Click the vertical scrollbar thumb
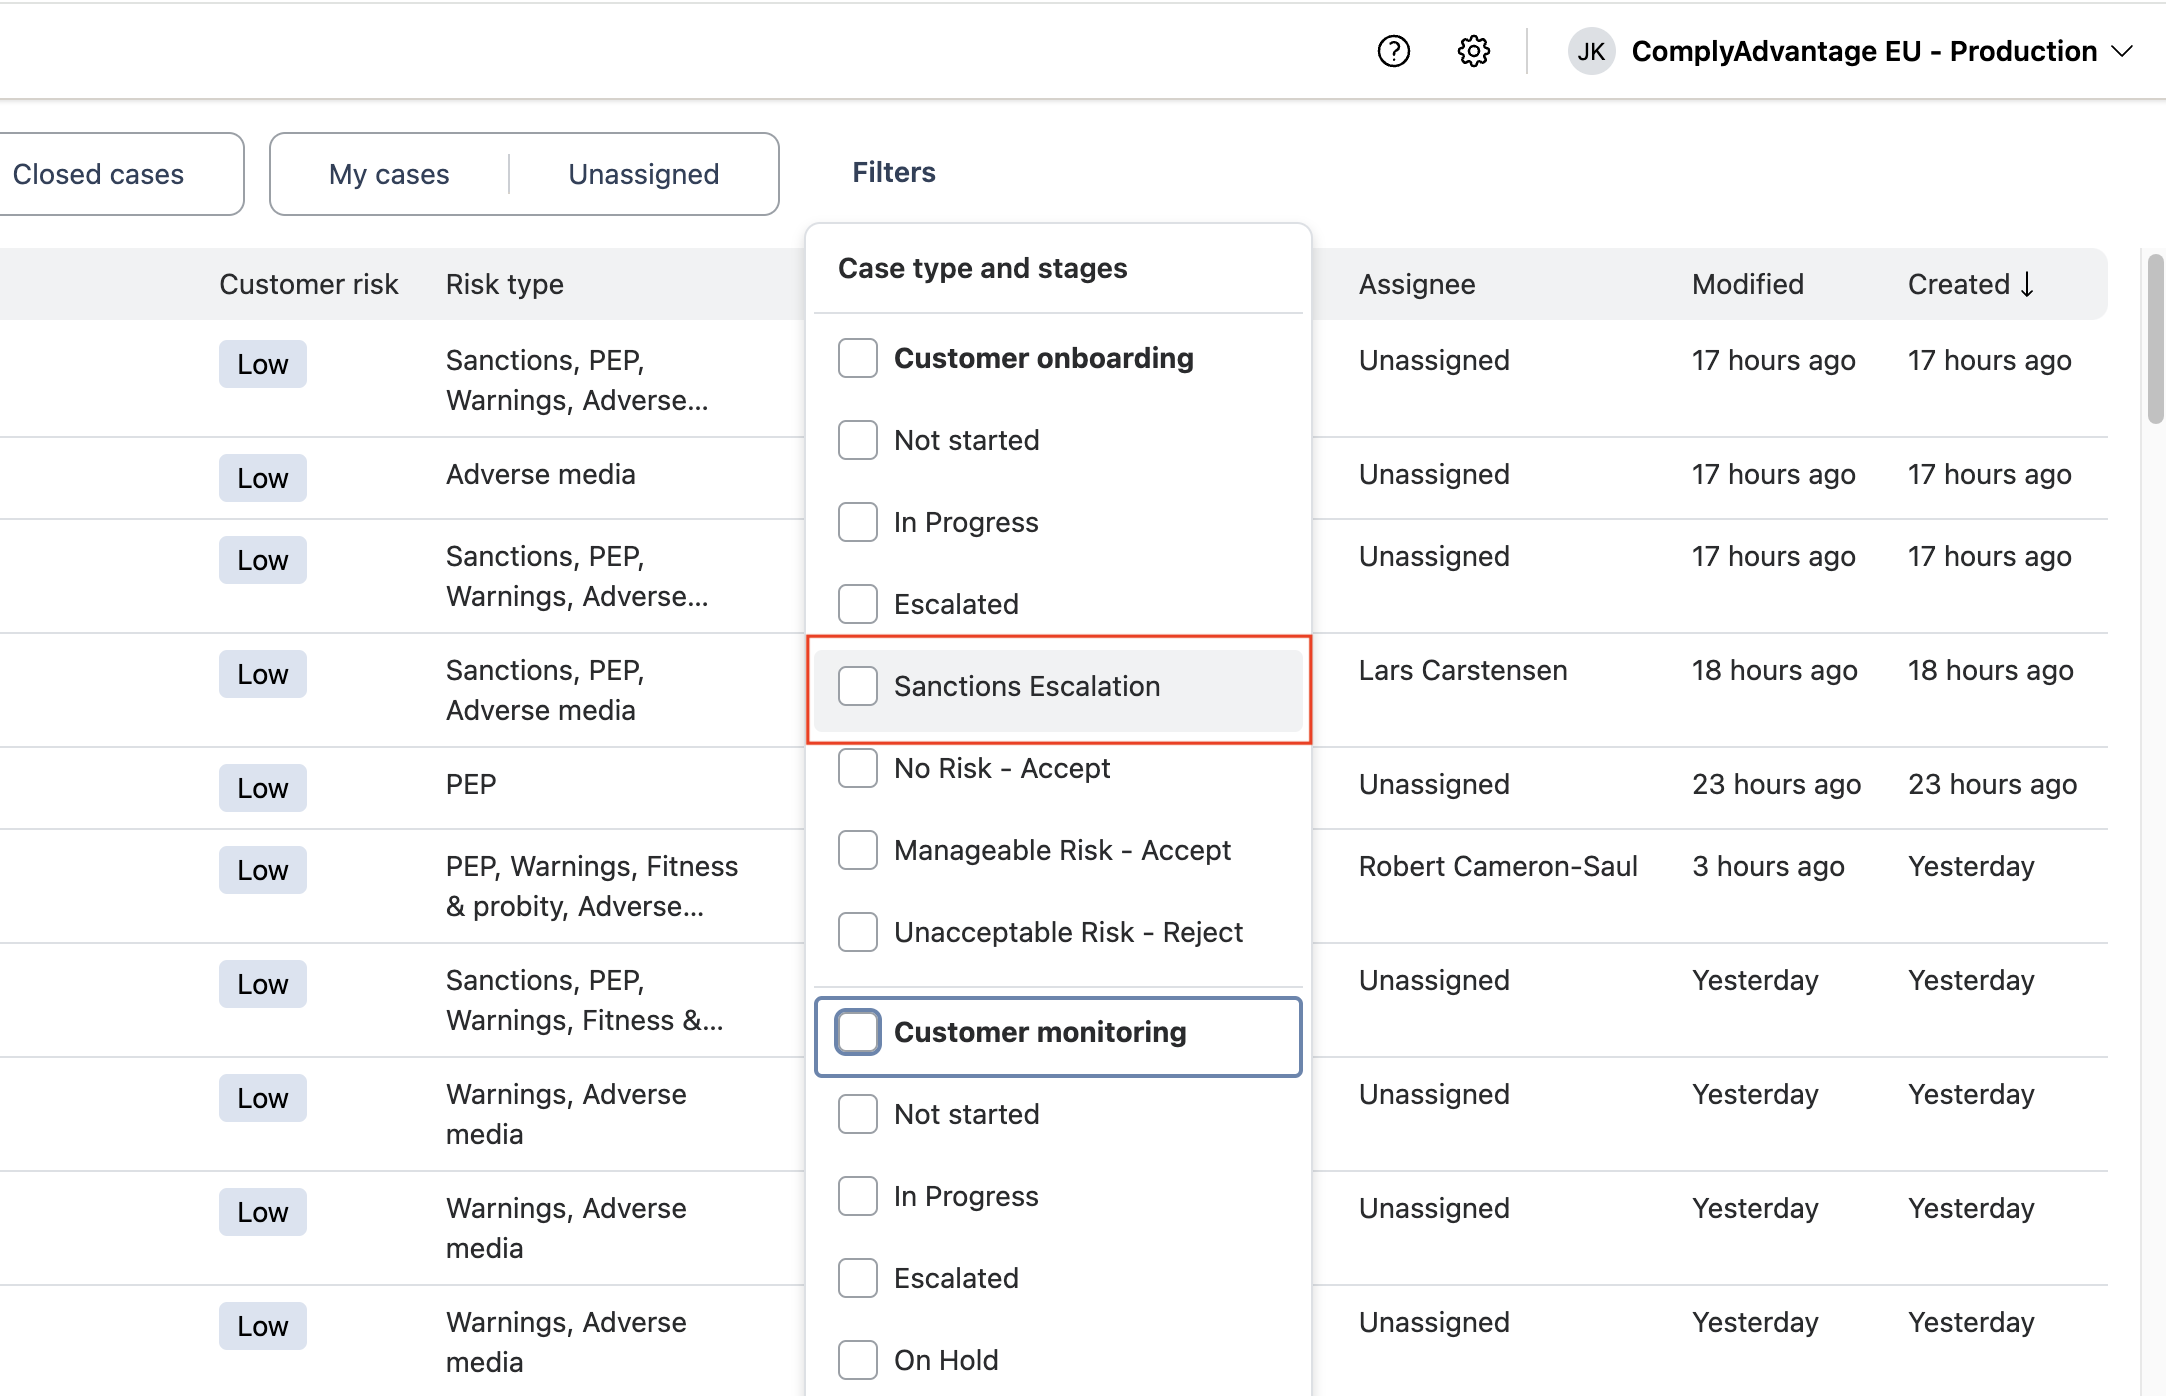This screenshot has width=2166, height=1396. click(2155, 340)
